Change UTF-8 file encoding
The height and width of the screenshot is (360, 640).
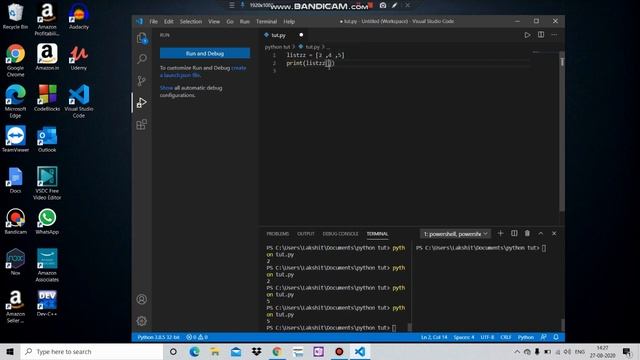[487, 337]
